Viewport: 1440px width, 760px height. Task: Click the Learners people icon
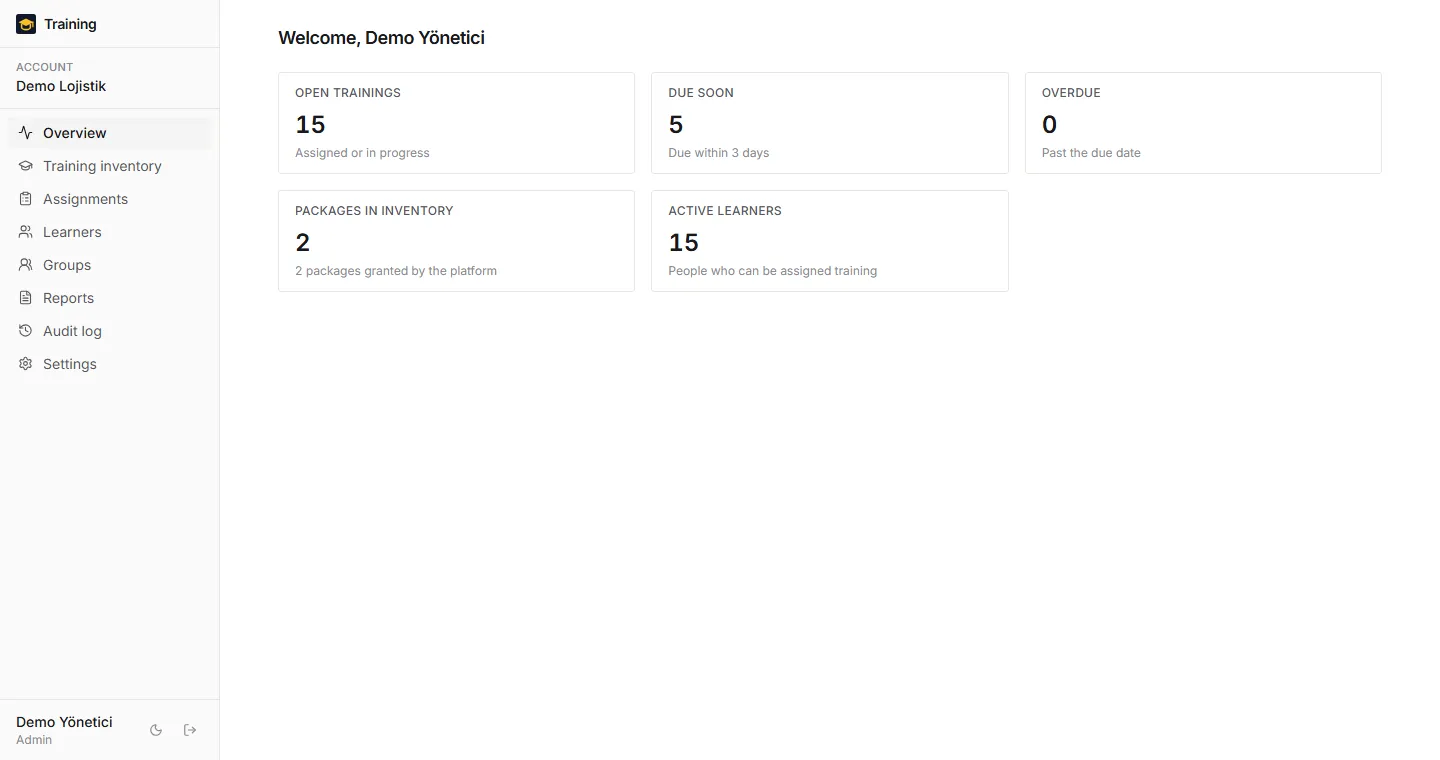point(26,232)
